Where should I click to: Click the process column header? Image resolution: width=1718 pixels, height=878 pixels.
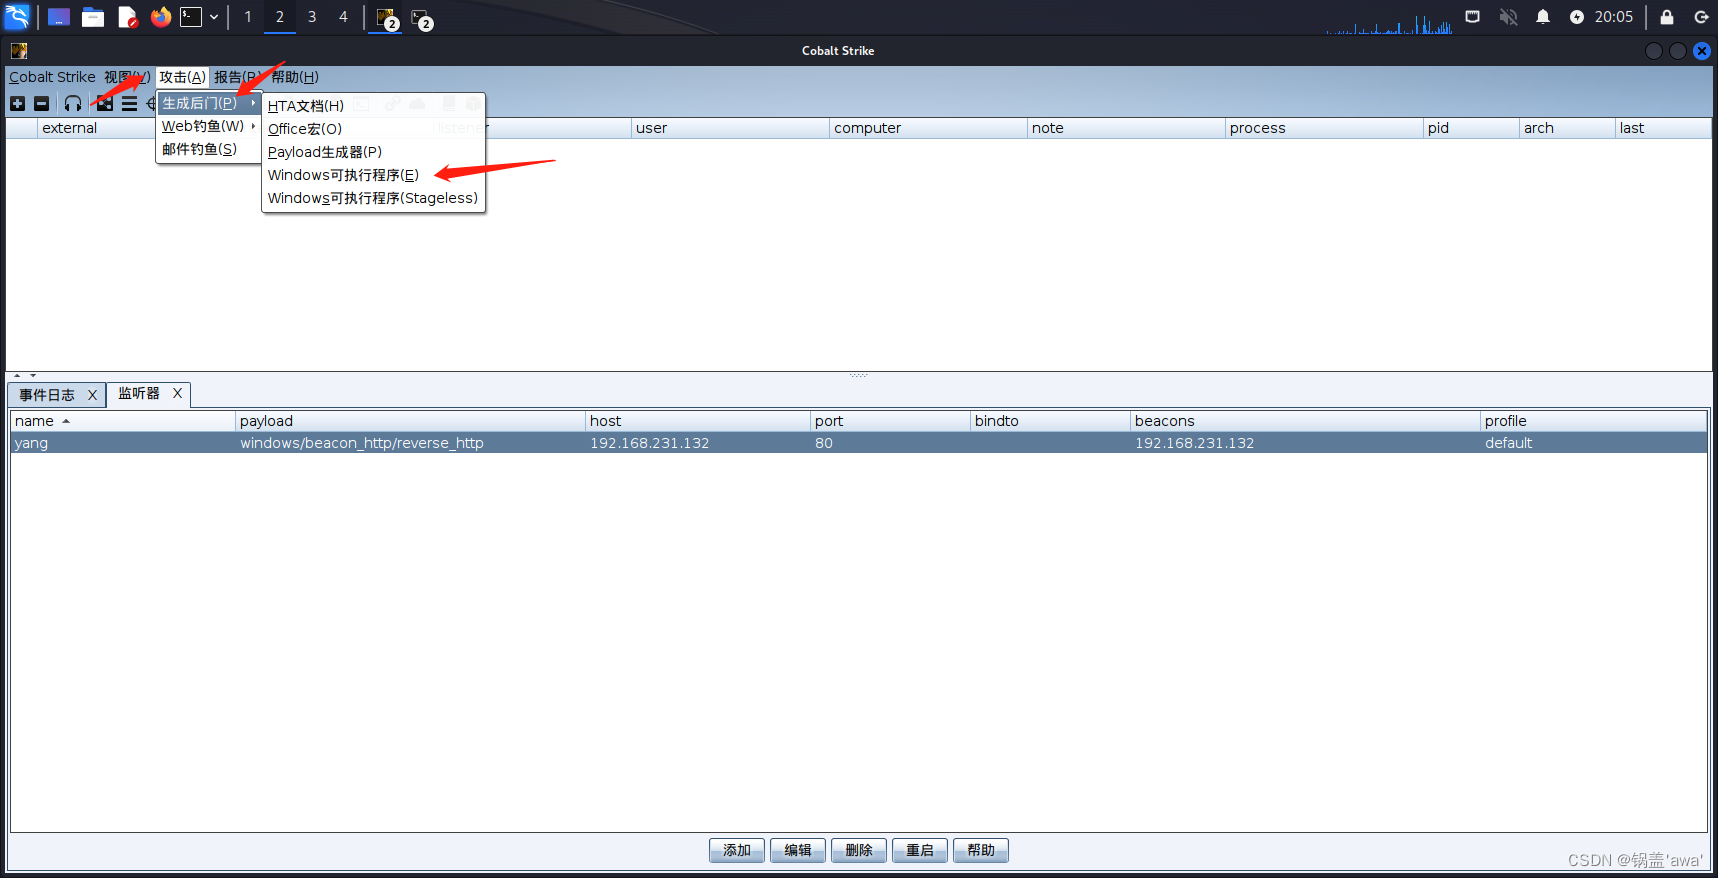(1324, 128)
